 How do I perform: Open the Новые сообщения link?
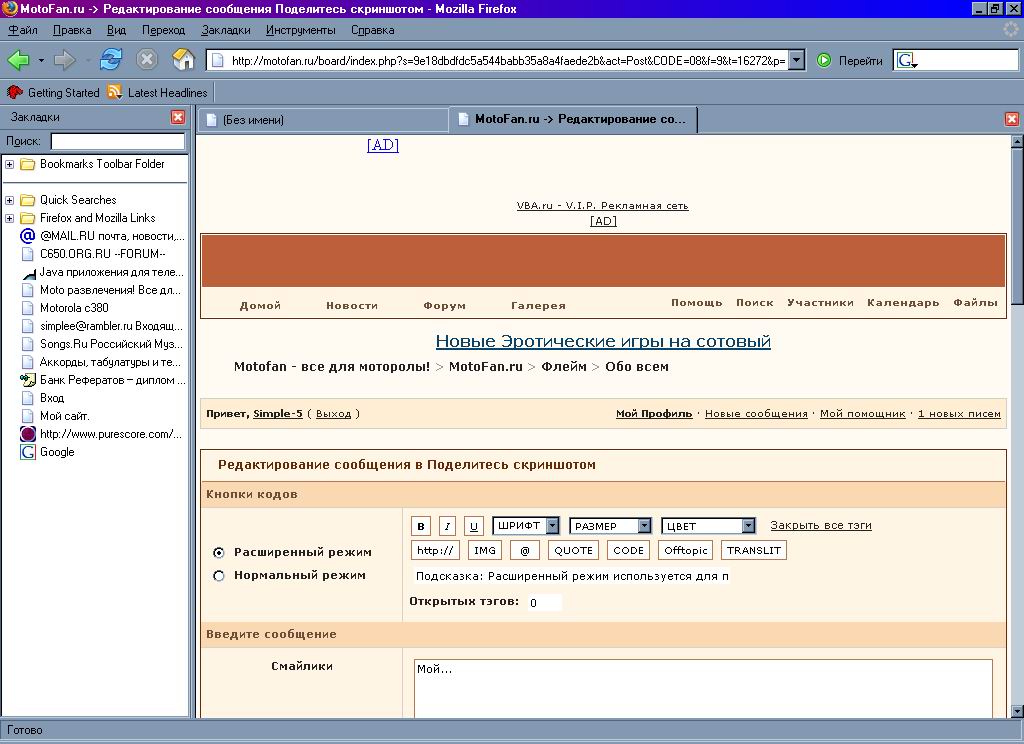pos(756,413)
